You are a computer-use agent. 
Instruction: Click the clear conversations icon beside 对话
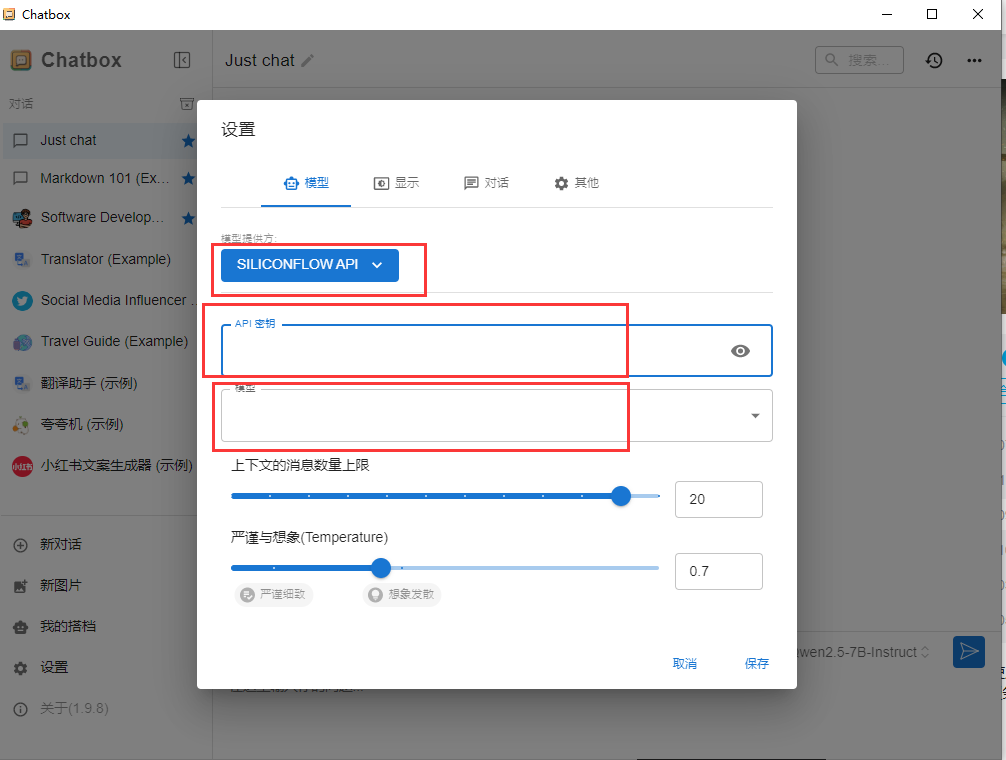[187, 104]
